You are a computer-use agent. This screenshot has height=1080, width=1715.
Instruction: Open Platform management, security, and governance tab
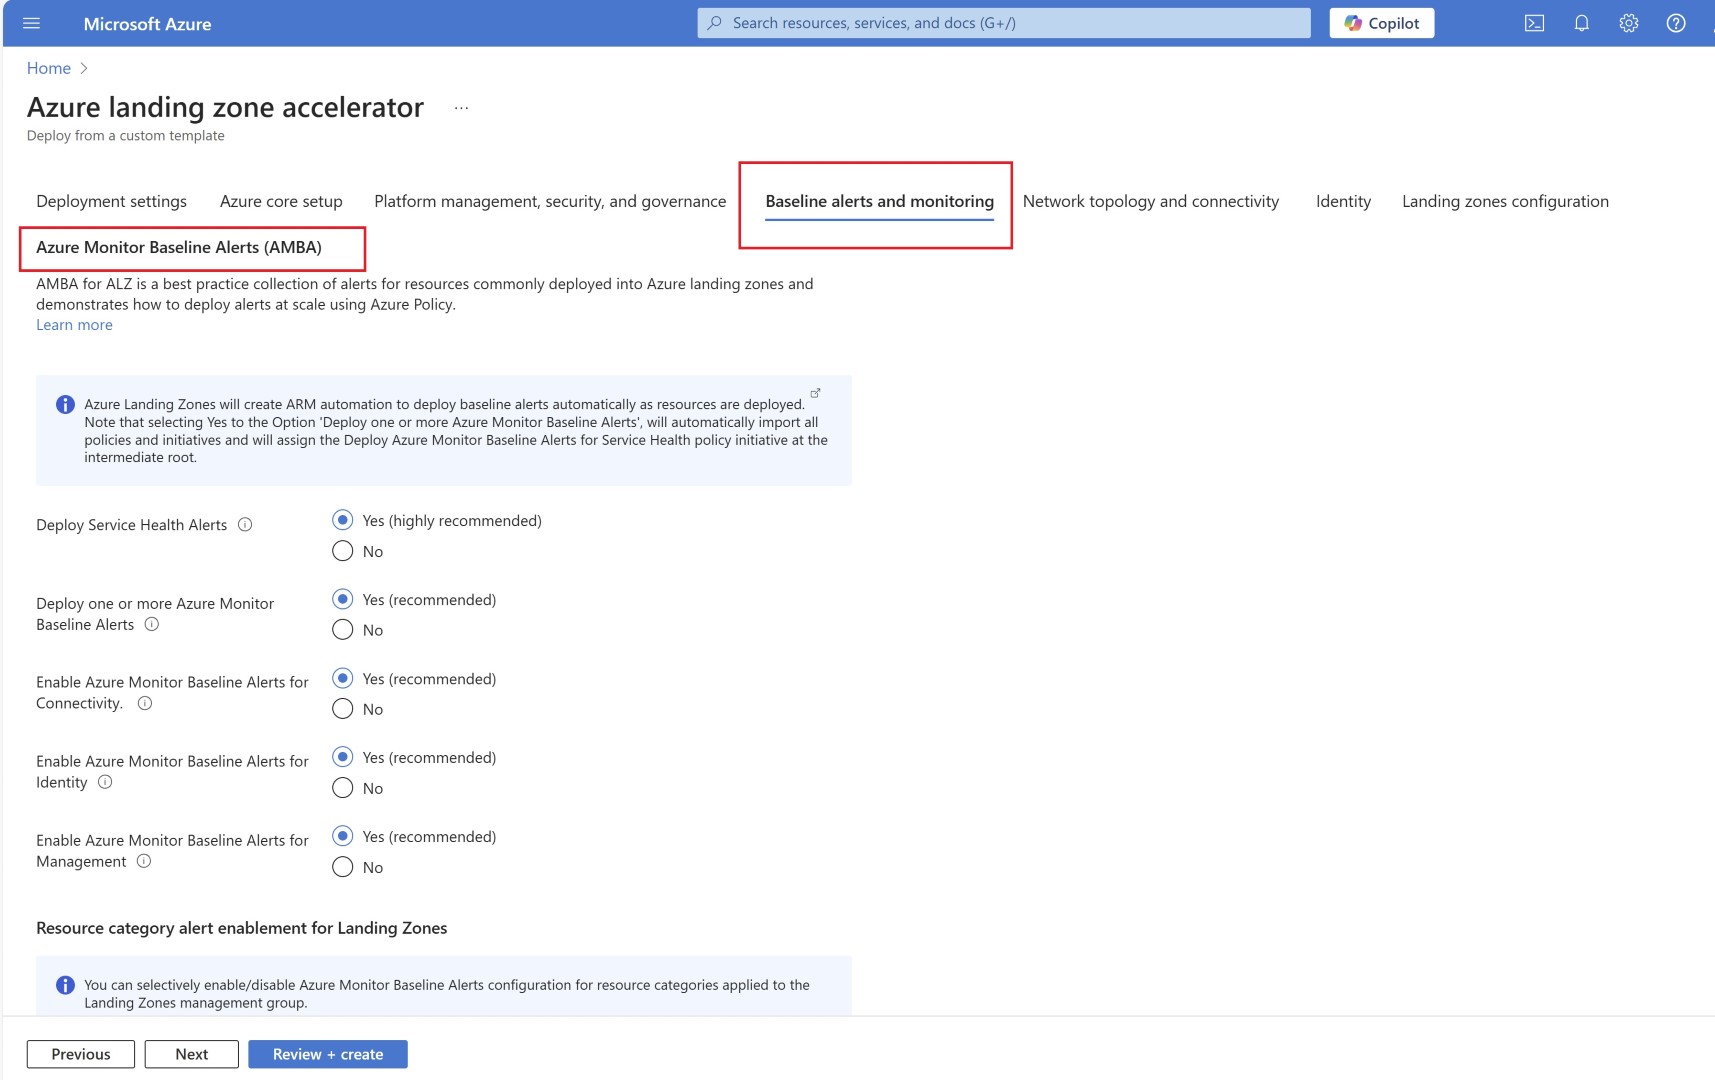click(x=550, y=201)
